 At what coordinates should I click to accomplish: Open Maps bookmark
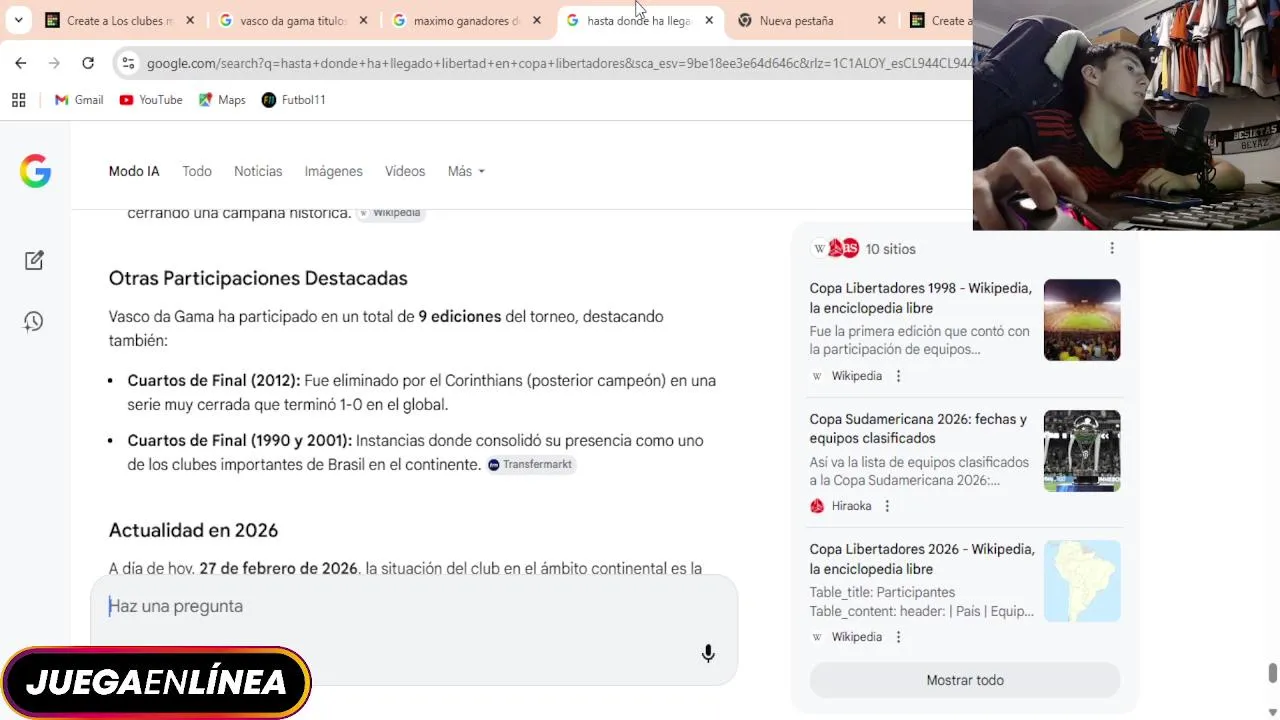click(222, 100)
